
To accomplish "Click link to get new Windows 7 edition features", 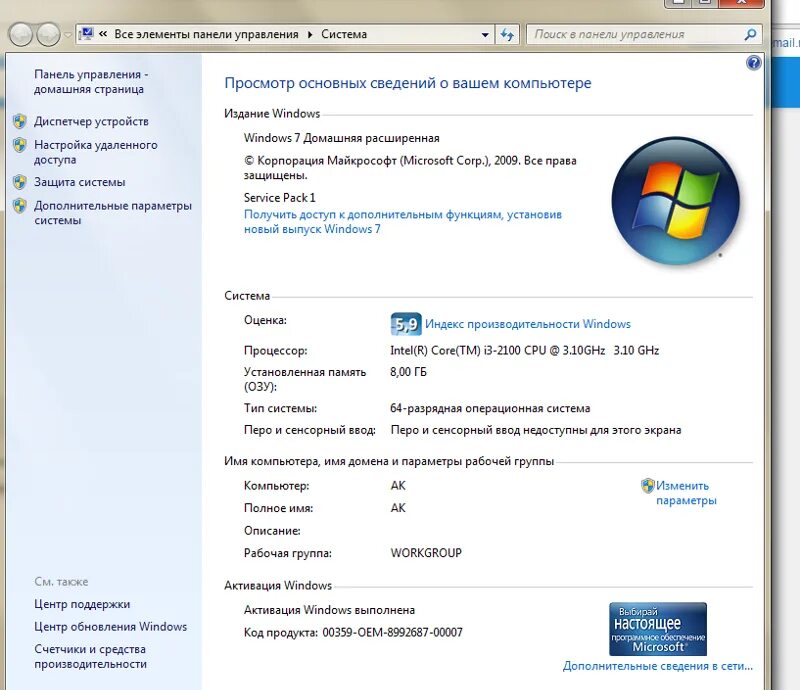I will (x=403, y=221).
